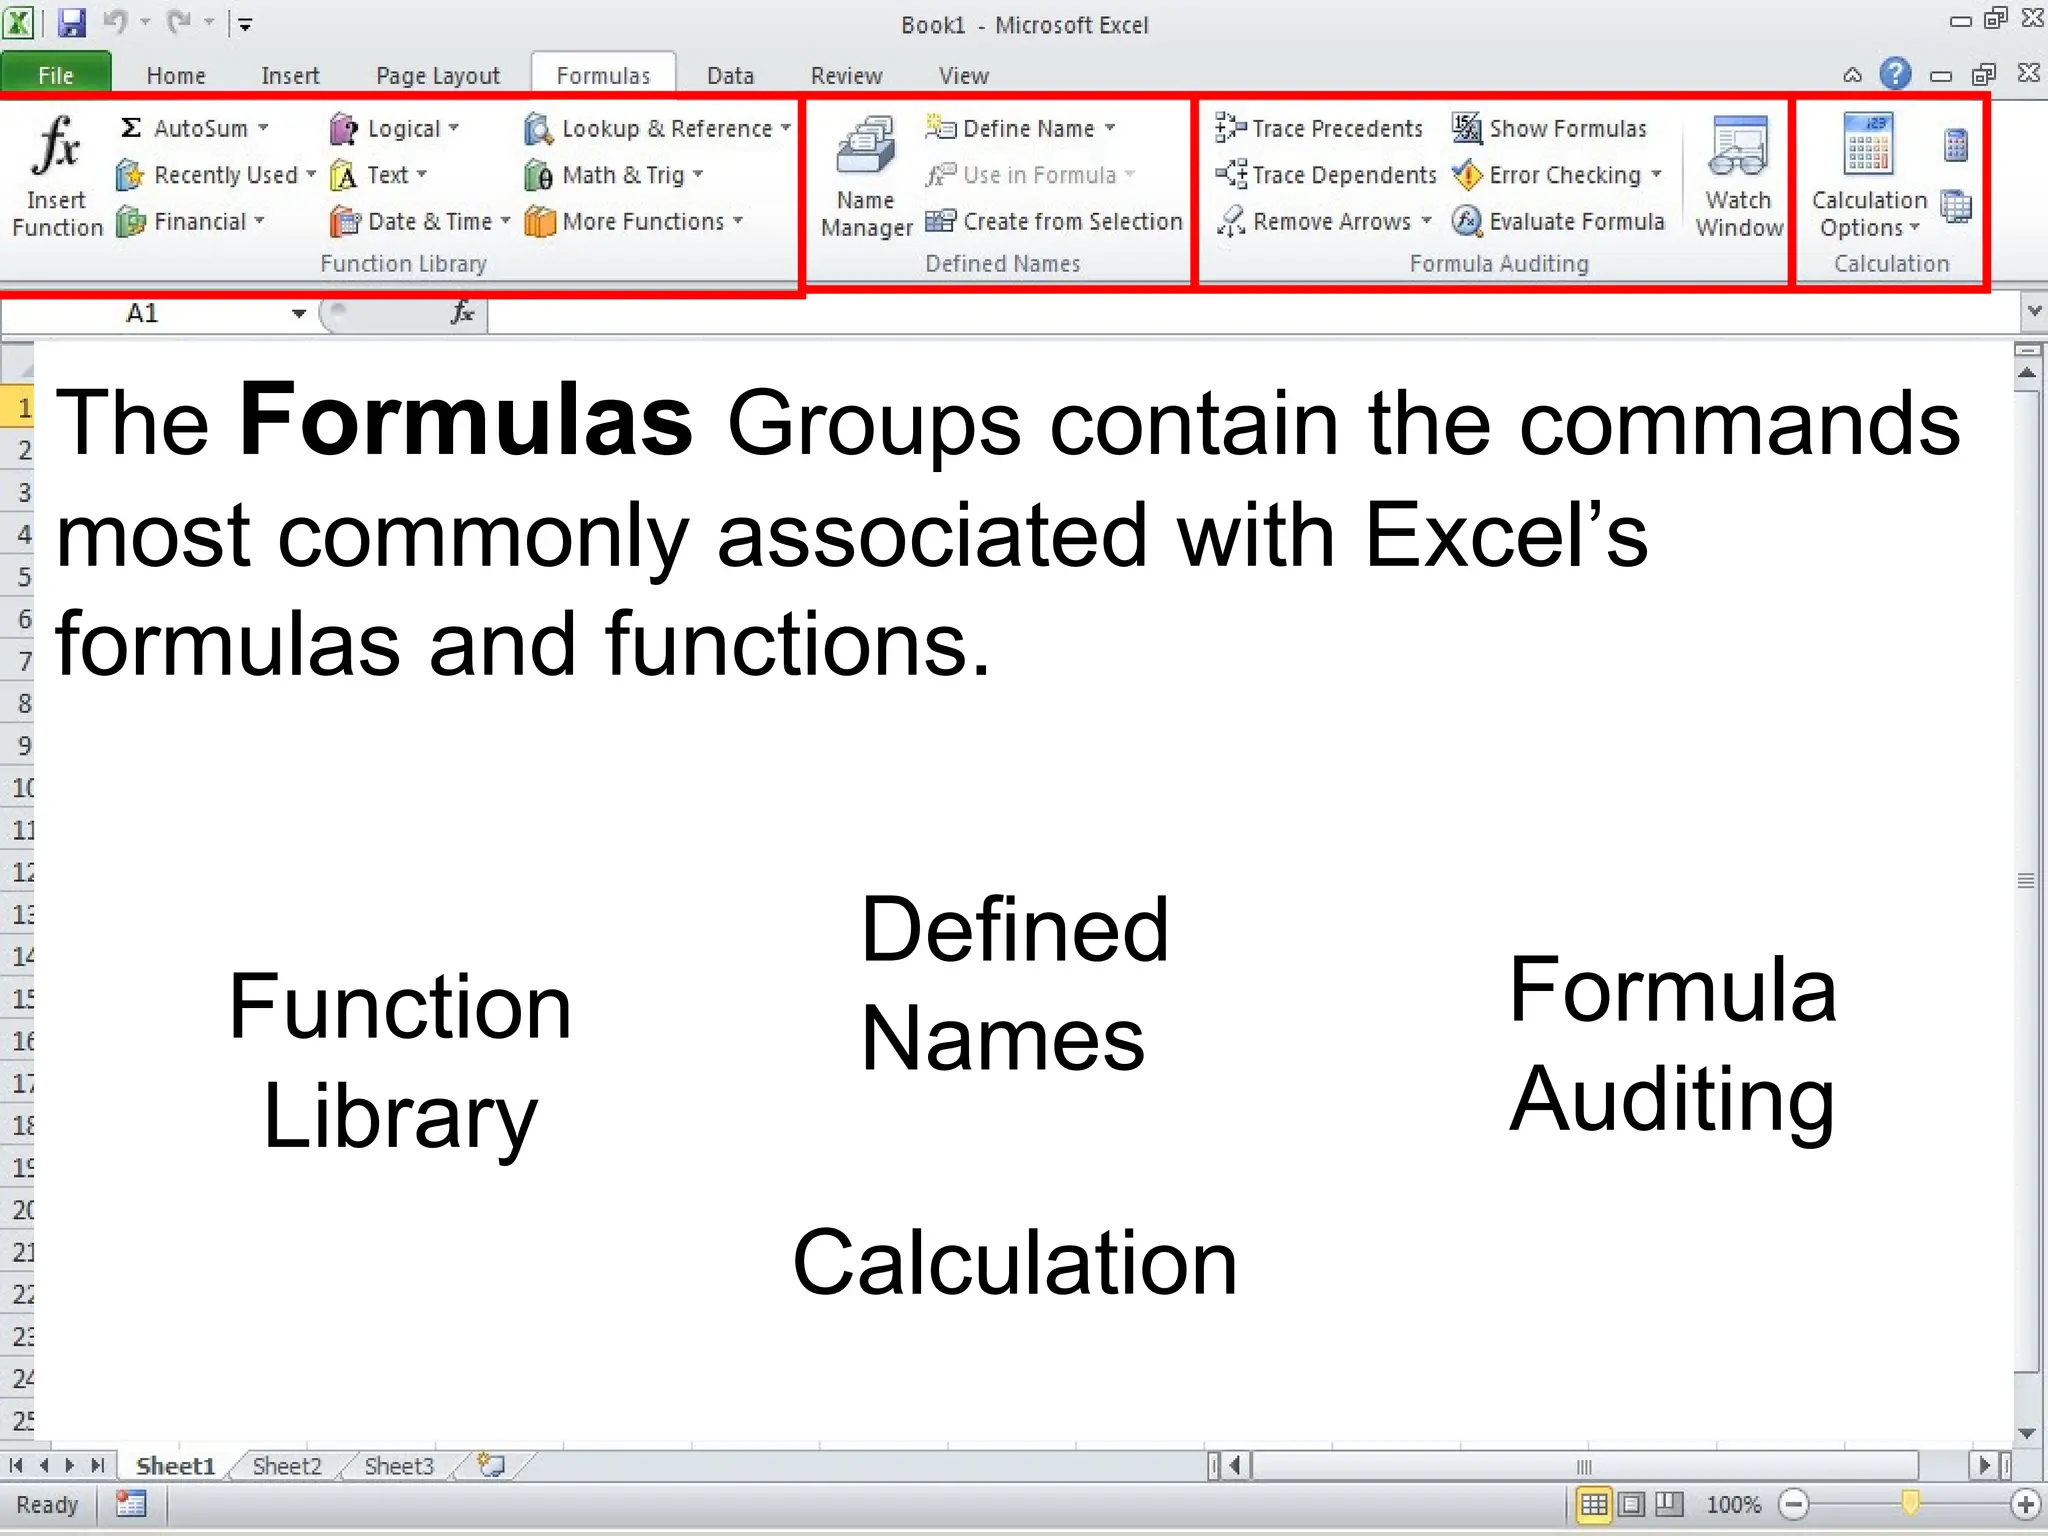
Task: Select the Sheet2 worksheet tab
Action: coord(287,1466)
